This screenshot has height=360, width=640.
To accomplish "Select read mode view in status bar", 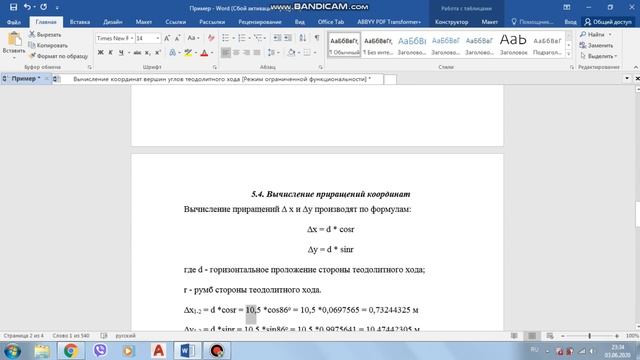I will [514, 336].
